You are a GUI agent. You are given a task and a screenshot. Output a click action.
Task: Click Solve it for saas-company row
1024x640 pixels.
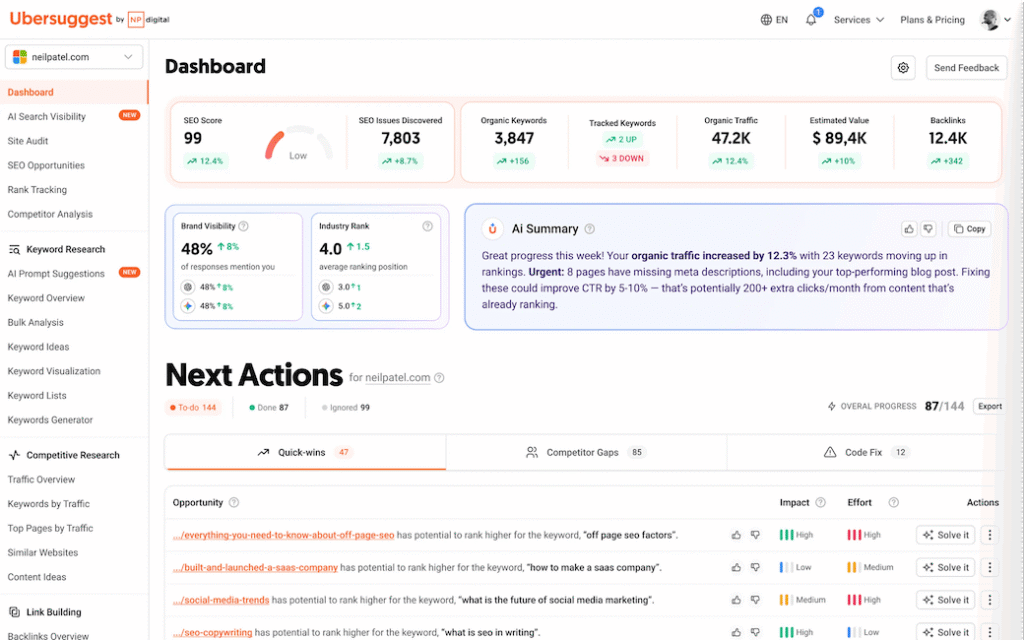click(x=945, y=568)
